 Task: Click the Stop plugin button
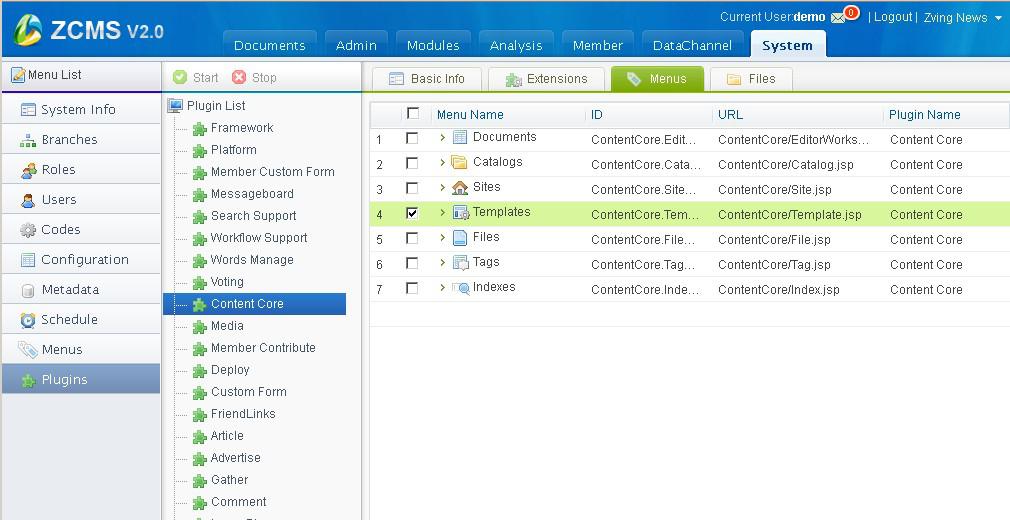[254, 77]
